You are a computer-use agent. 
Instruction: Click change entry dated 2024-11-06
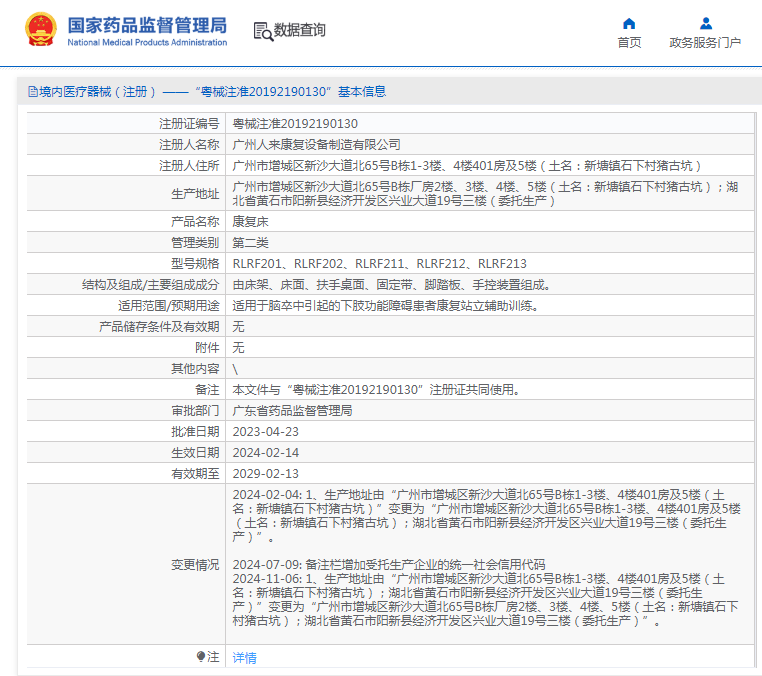pos(485,600)
